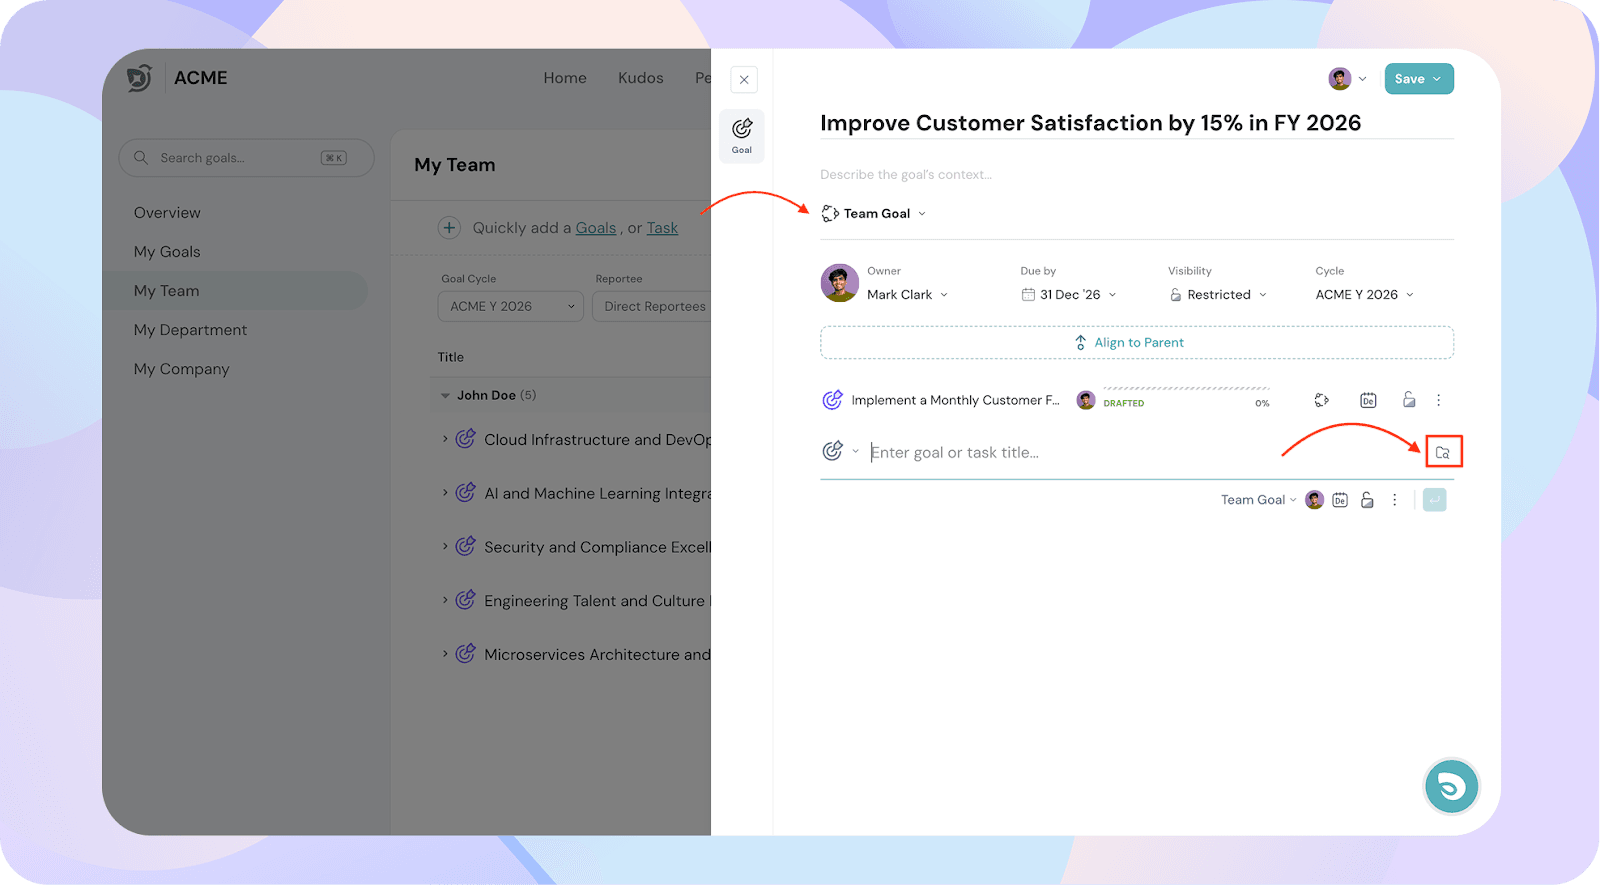This screenshot has height=885, width=1600.
Task: Expand the goal/task type chevron beside the title input
Action: tap(856, 451)
